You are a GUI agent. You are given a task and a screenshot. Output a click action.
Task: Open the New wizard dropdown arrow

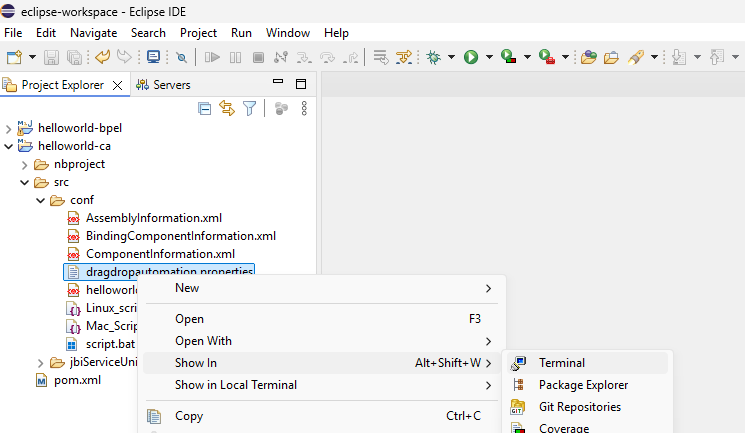point(32,58)
